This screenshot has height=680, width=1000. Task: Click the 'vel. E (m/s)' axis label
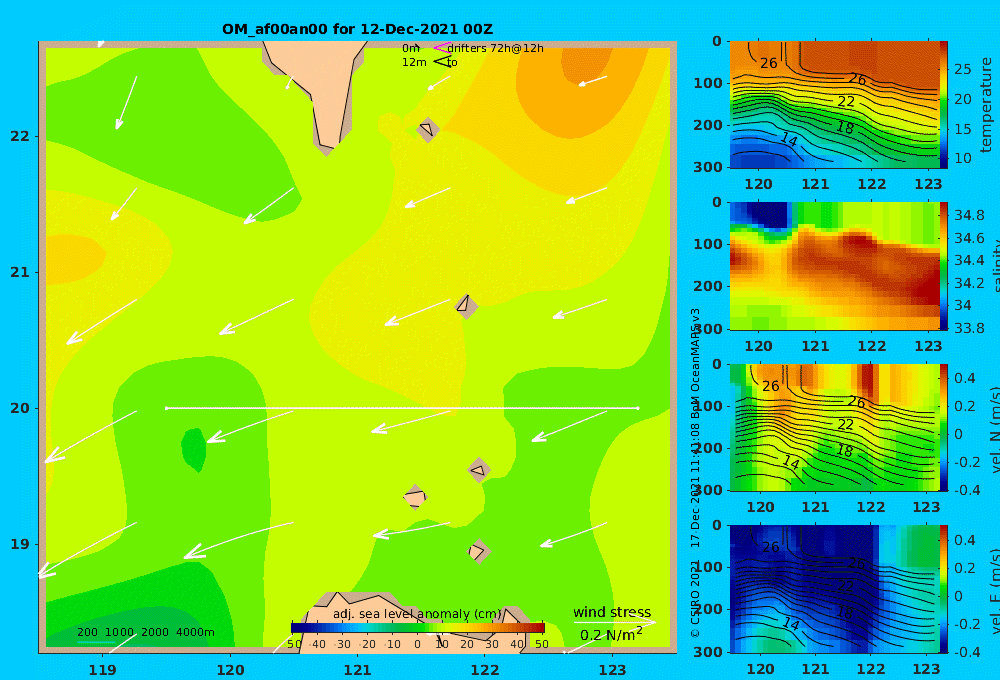coord(994,590)
